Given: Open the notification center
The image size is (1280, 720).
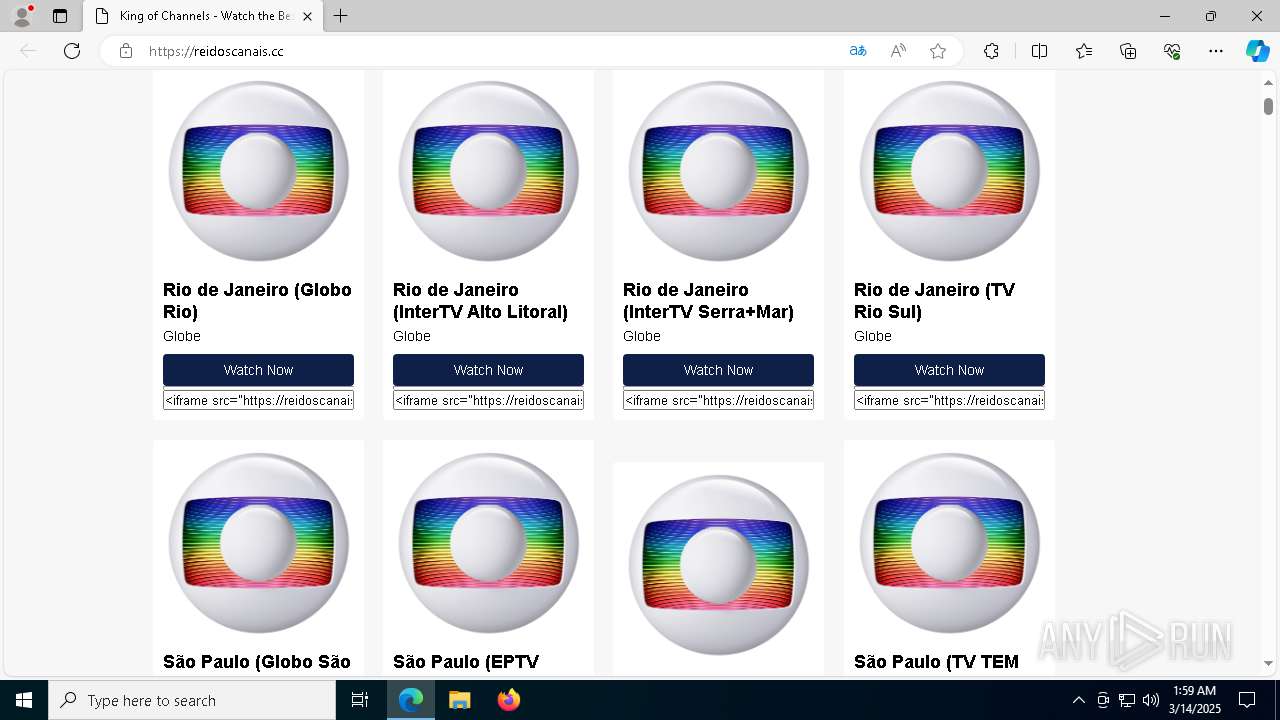Looking at the screenshot, I should (1247, 700).
